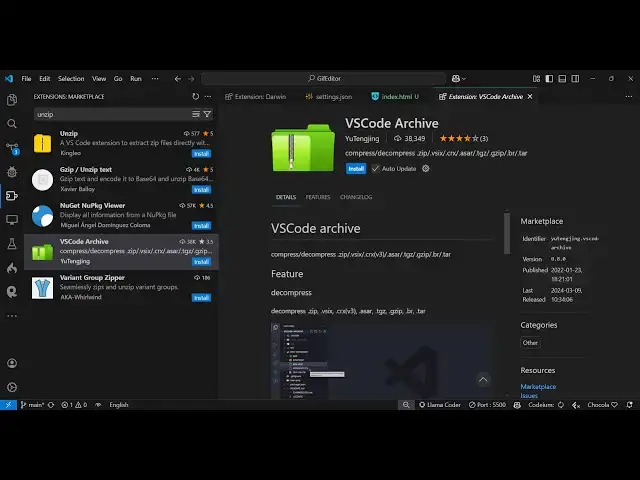This screenshot has width=640, height=480.
Task: Click the command center GifEditor search box
Action: tap(324, 79)
